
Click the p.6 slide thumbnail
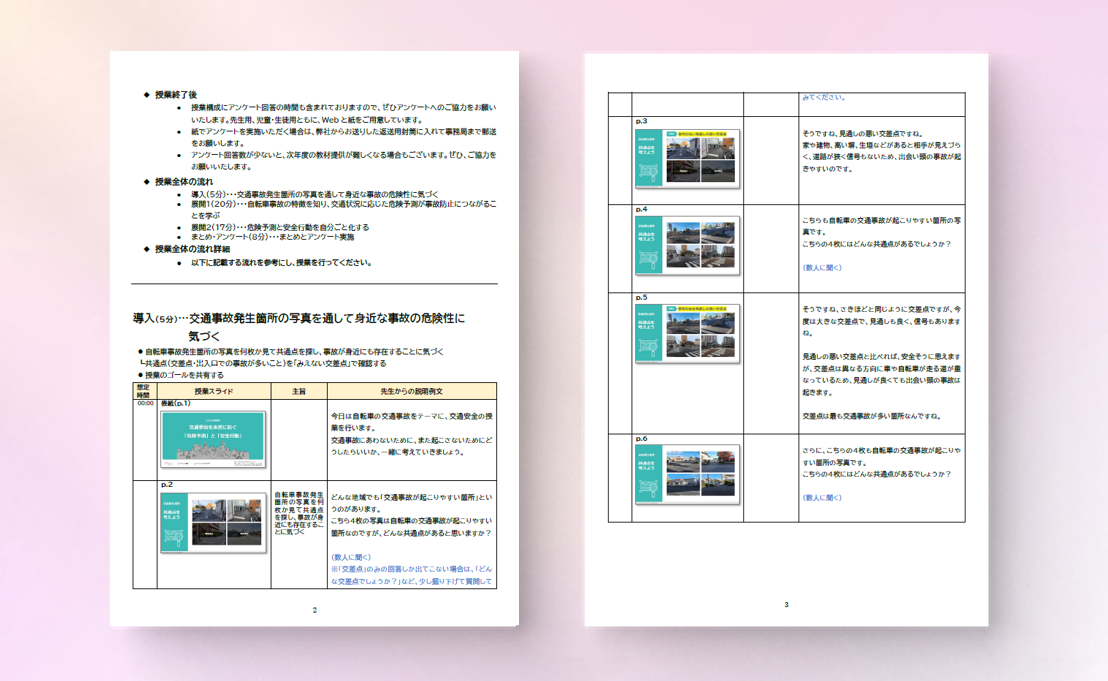coord(687,474)
